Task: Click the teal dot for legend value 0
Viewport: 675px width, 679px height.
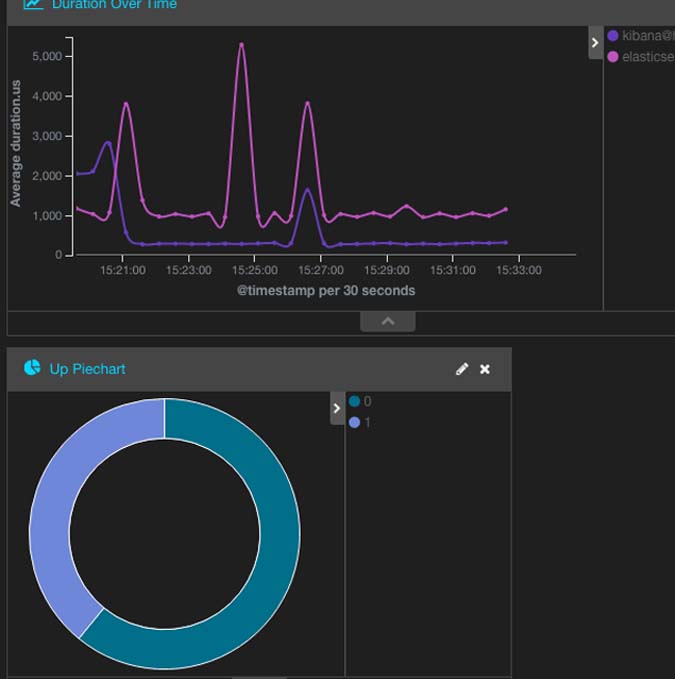Action: point(354,402)
